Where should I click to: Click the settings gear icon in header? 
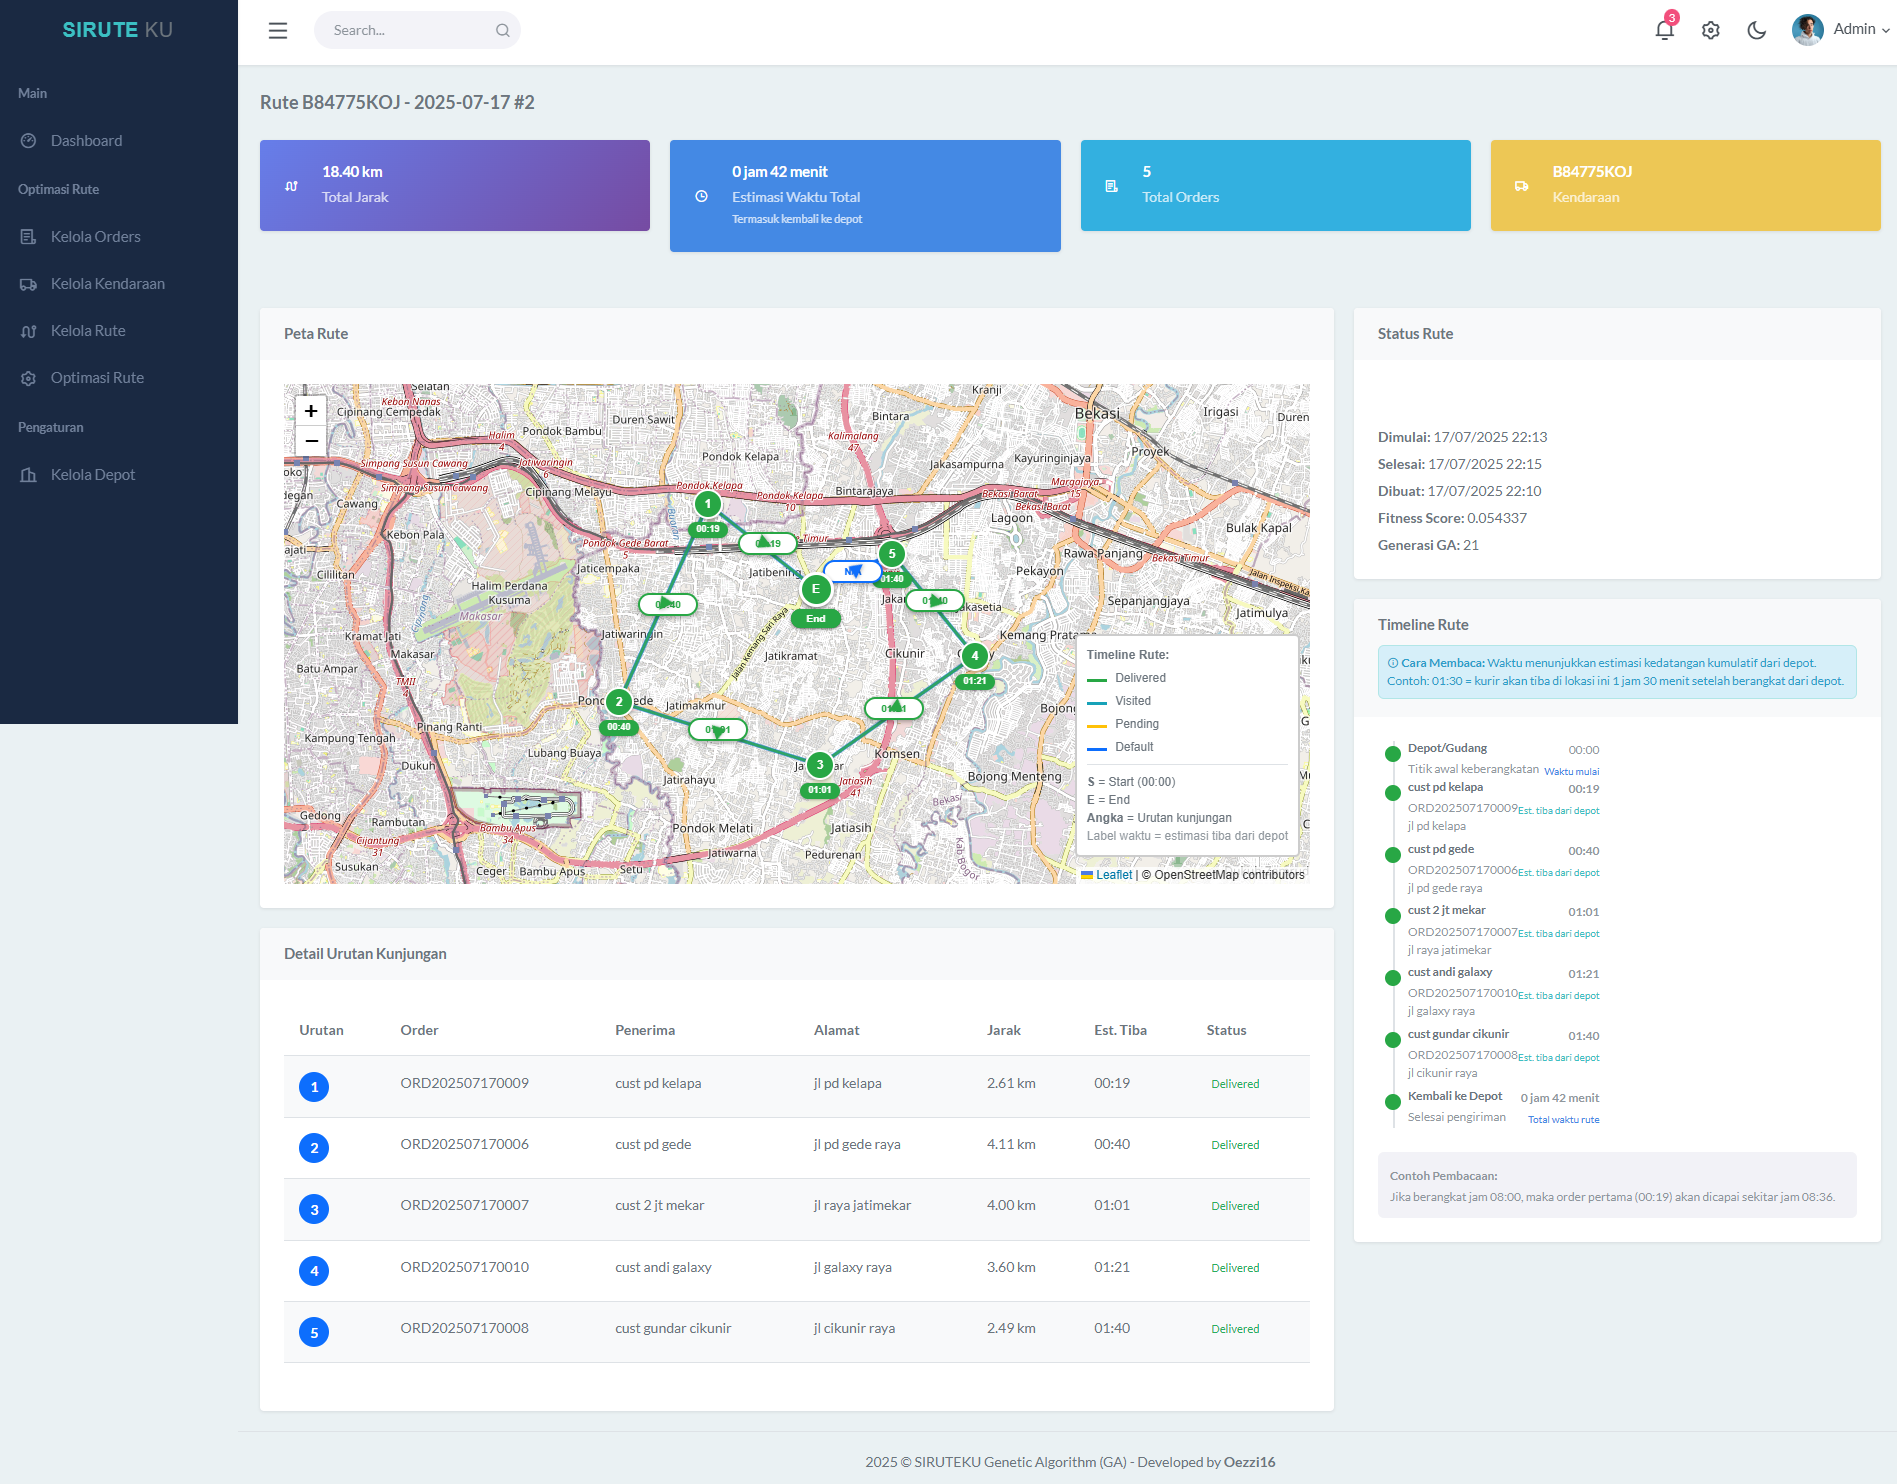coord(1710,30)
